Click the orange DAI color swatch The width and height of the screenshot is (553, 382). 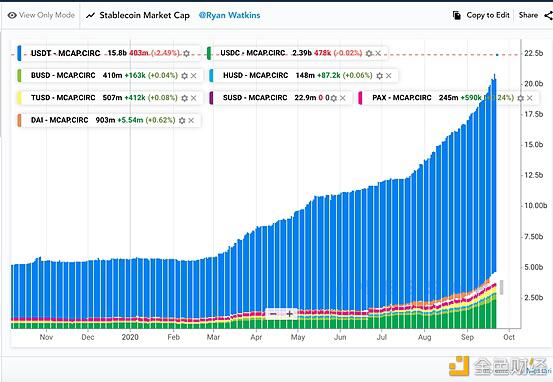point(19,121)
